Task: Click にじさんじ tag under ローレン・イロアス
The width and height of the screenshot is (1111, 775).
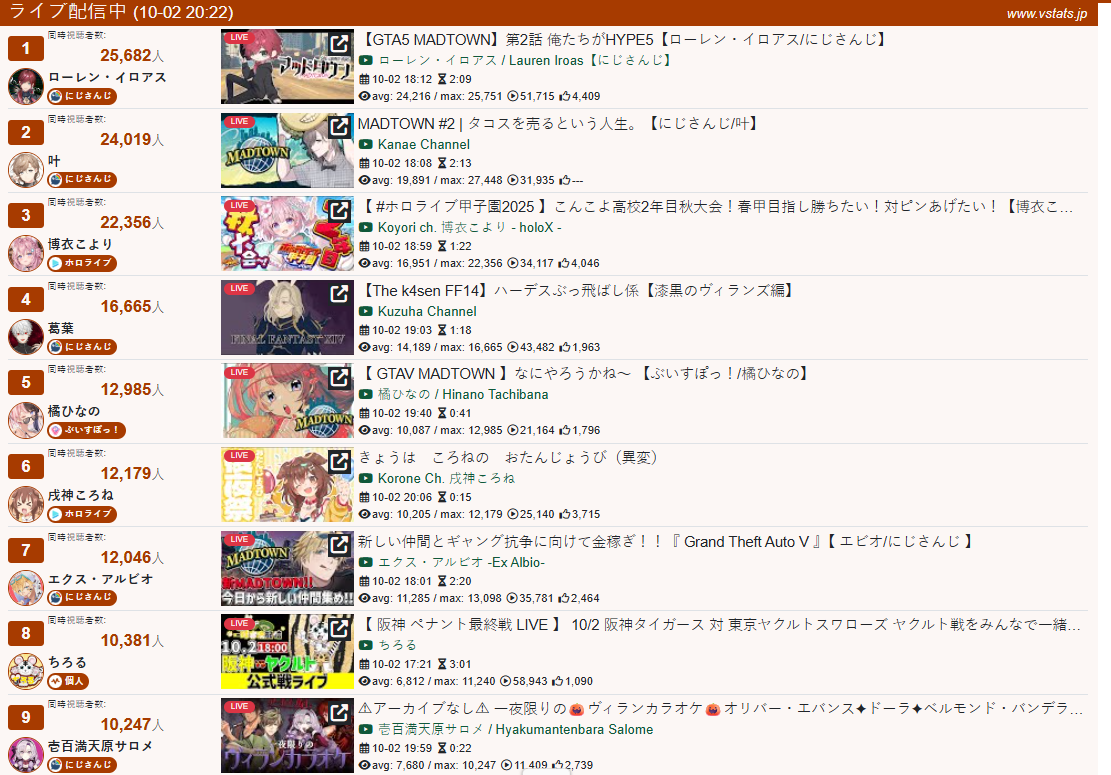Action: [82, 96]
